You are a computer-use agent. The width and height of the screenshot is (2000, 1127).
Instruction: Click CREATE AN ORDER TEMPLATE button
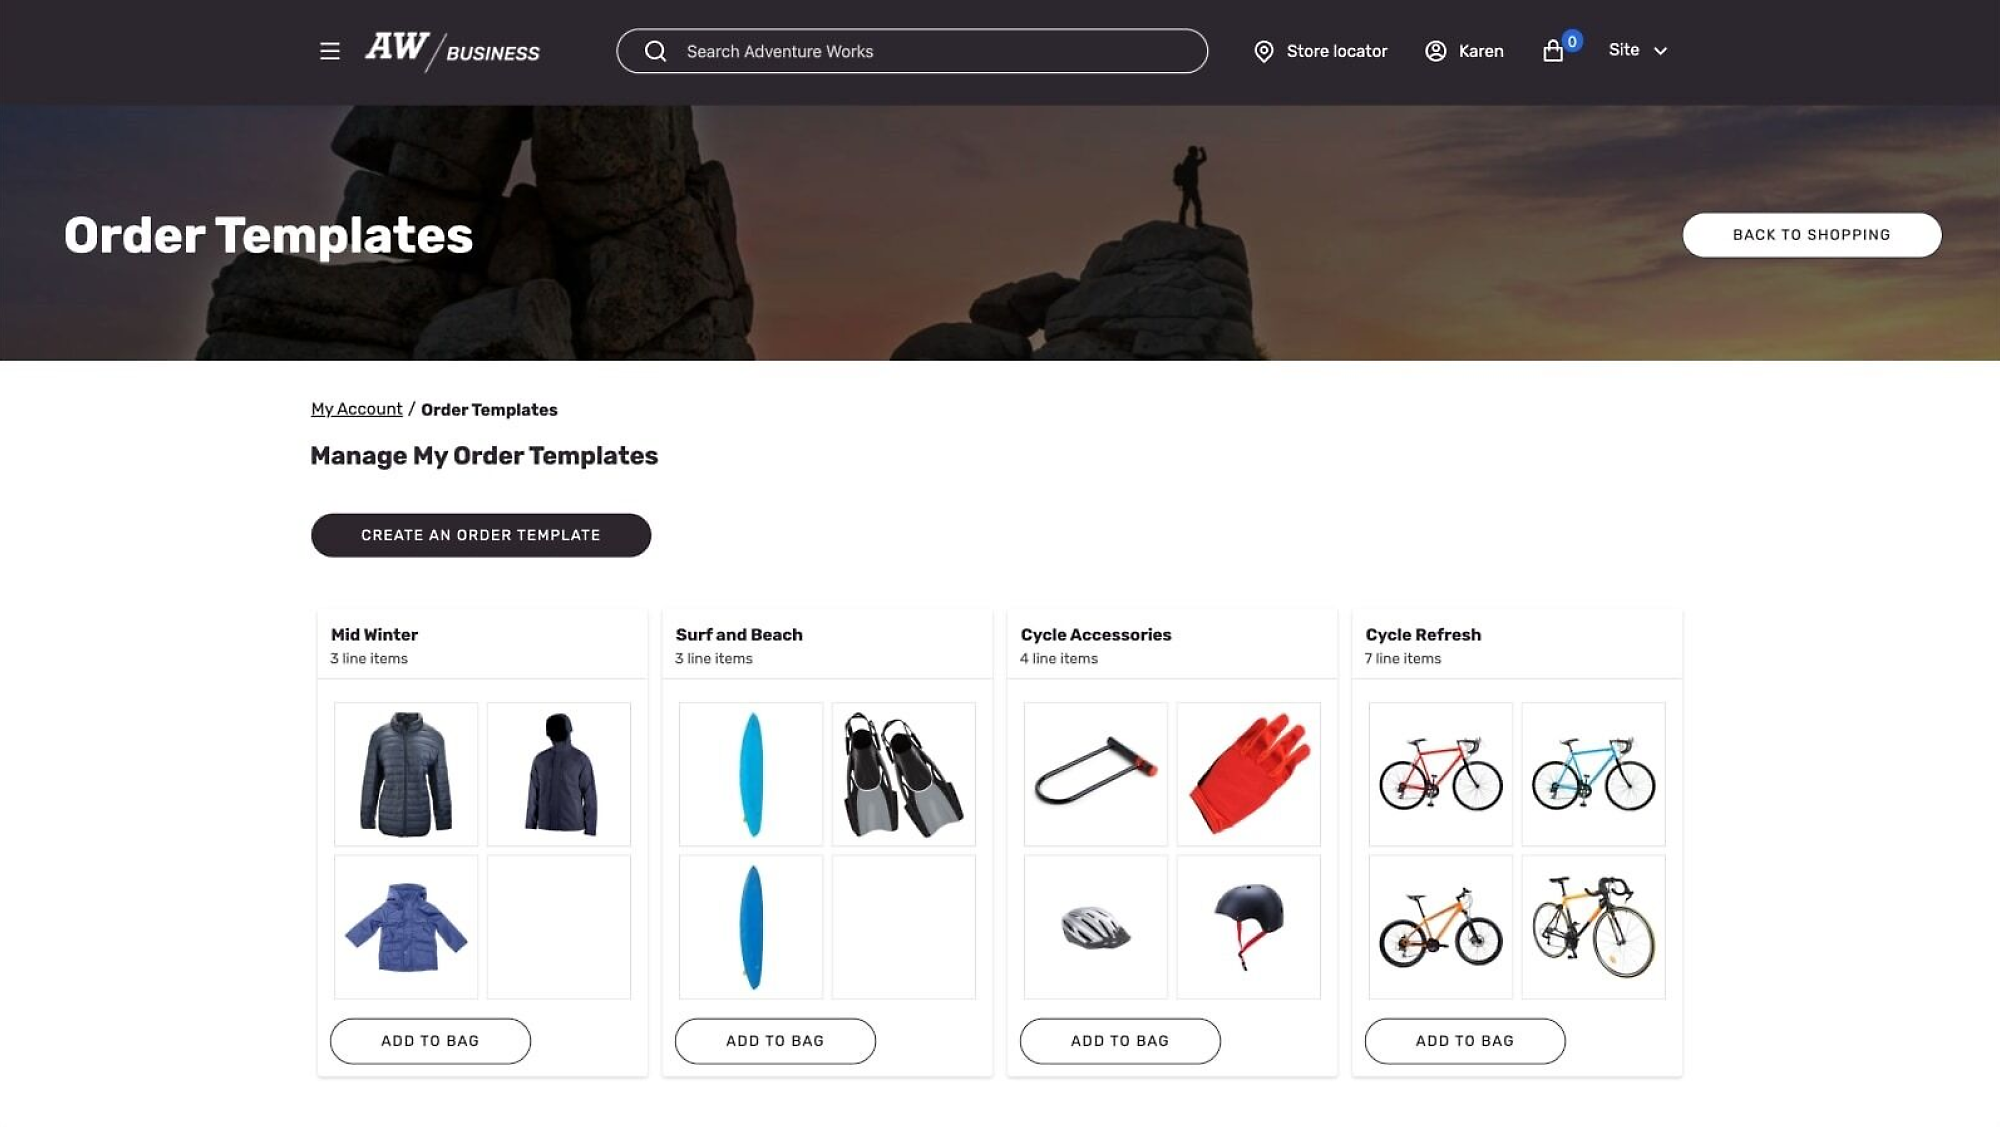[481, 535]
